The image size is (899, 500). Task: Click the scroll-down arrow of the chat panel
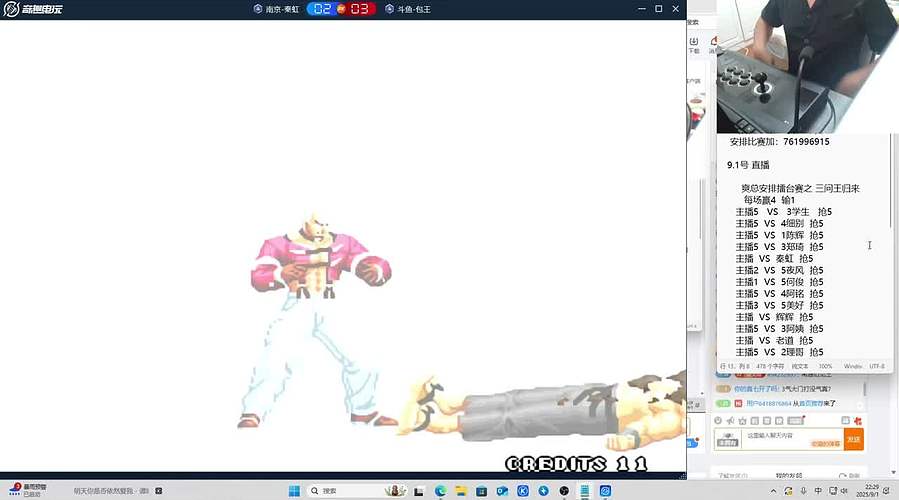pos(893,472)
